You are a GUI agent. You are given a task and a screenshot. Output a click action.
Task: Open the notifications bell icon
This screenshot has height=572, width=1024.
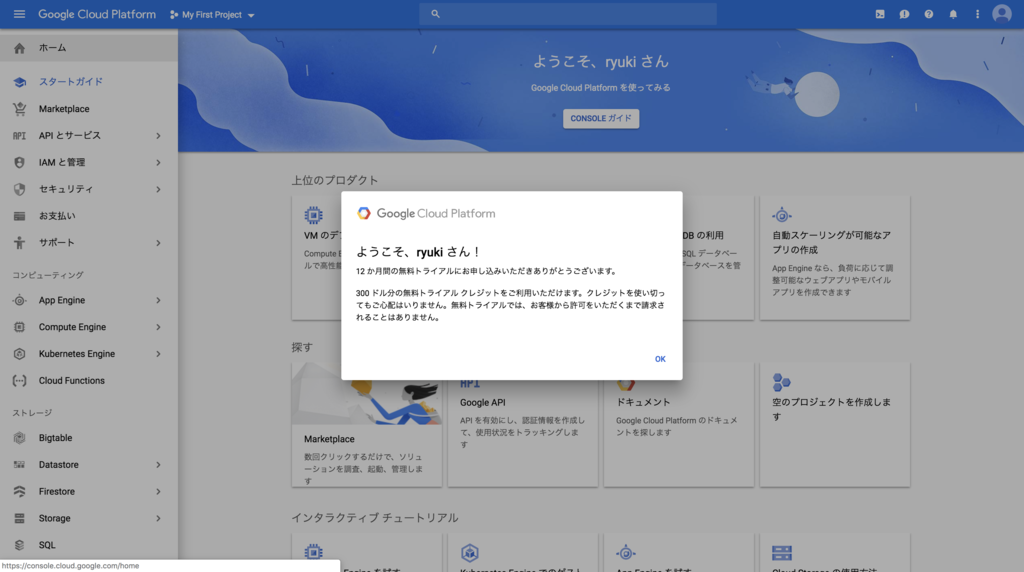coord(953,14)
